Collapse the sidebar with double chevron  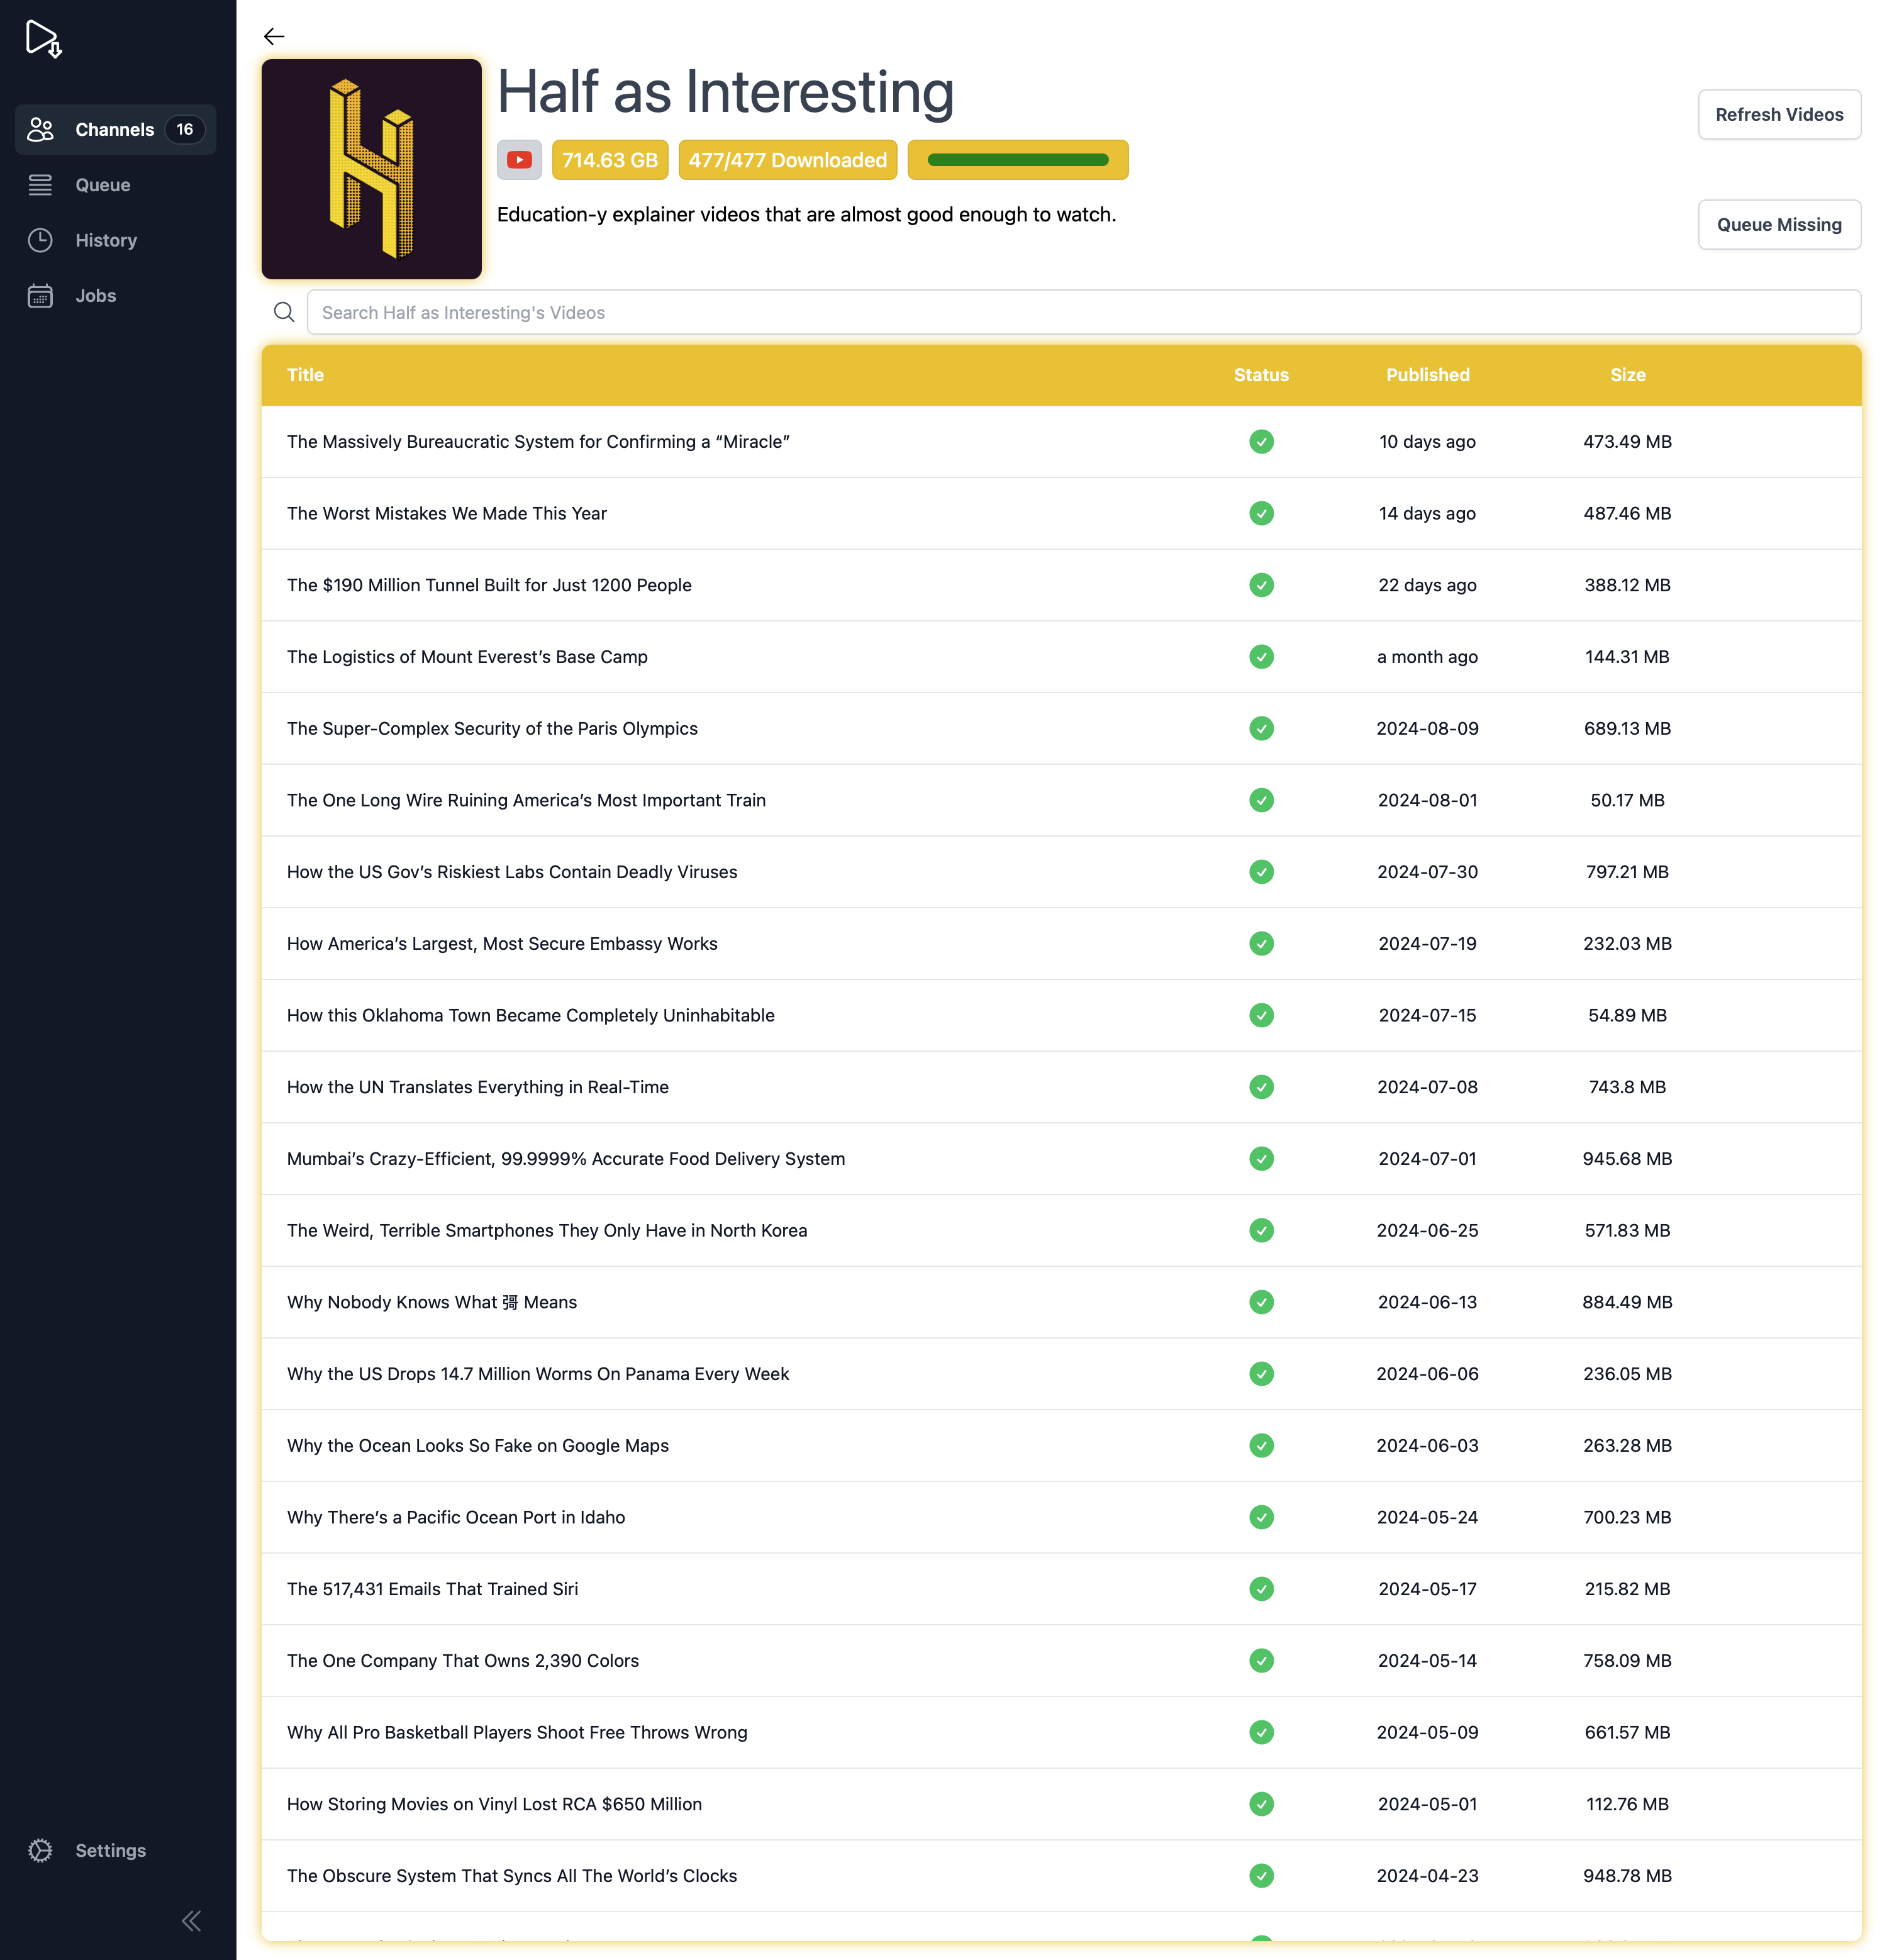click(191, 1921)
